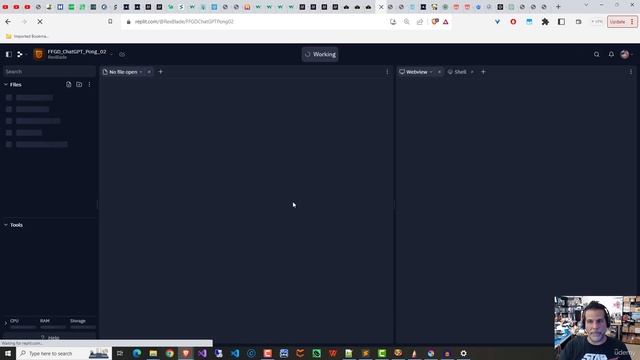The width and height of the screenshot is (640, 360).
Task: Click the share page icon in address bar
Action: pos(420,22)
